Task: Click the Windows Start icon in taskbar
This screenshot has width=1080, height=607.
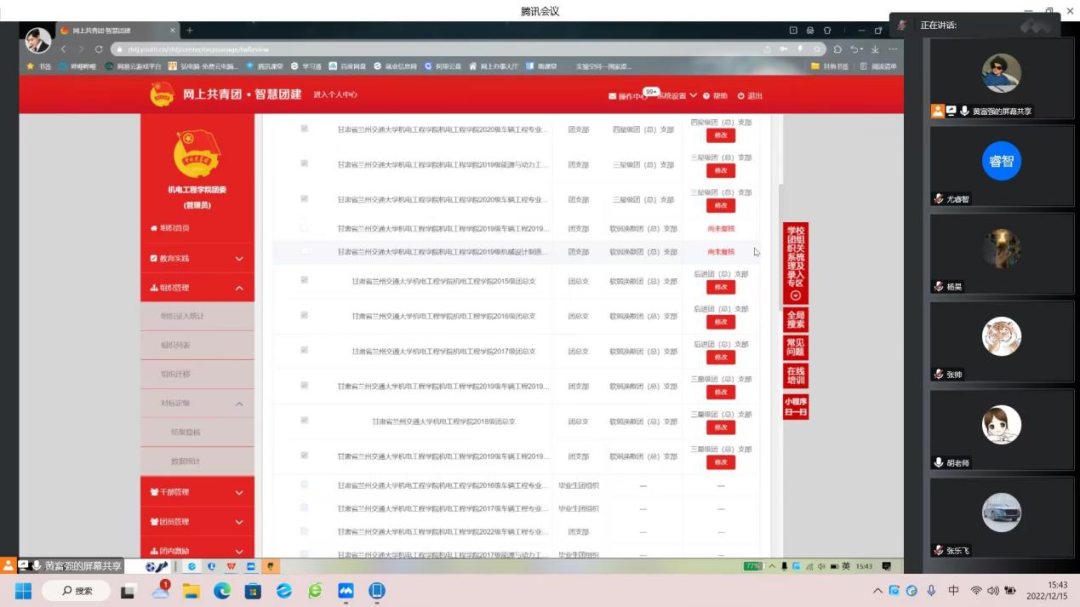Action: pos(23,590)
